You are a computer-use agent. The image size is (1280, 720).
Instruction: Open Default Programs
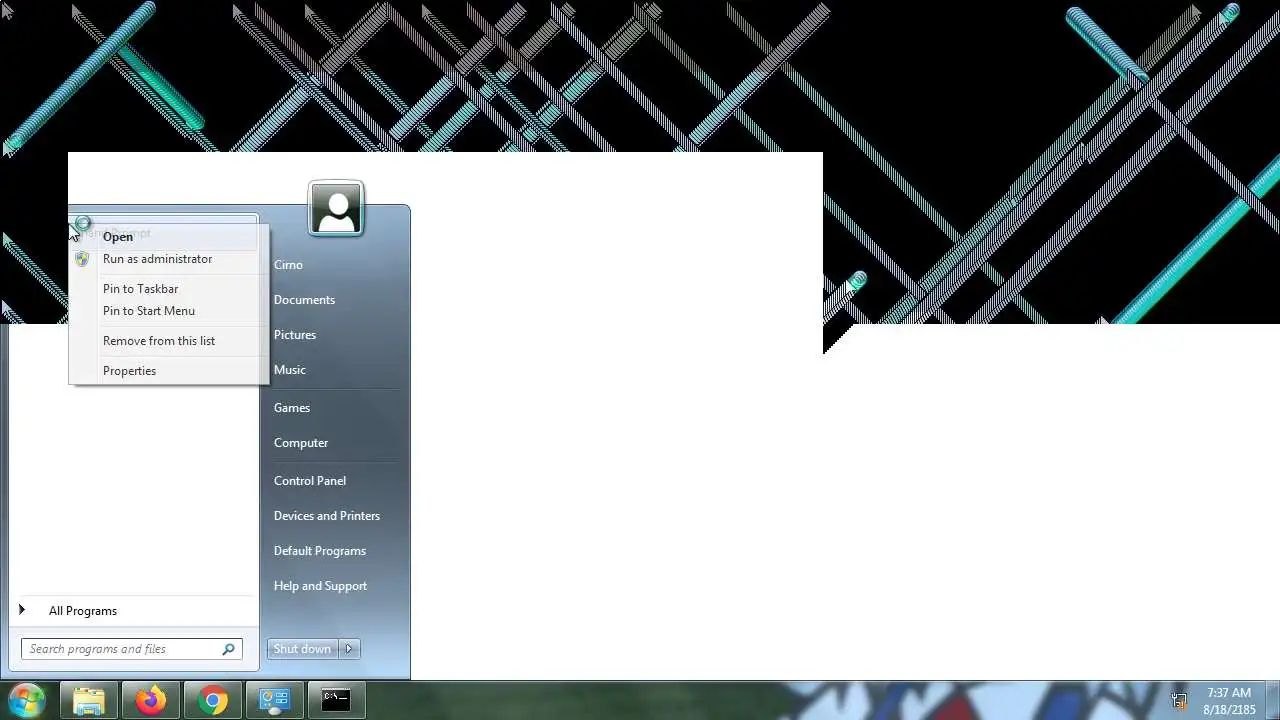click(320, 551)
